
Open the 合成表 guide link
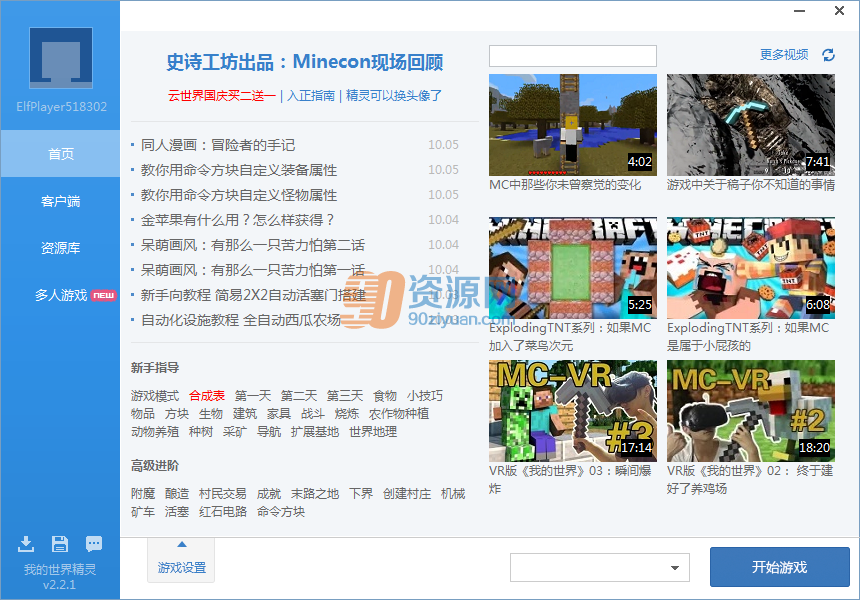coord(207,395)
